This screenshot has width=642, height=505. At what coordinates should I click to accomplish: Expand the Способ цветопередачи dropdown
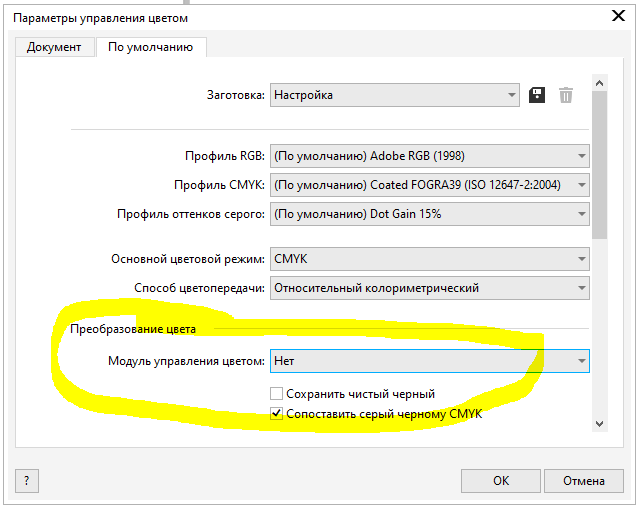(x=430, y=288)
